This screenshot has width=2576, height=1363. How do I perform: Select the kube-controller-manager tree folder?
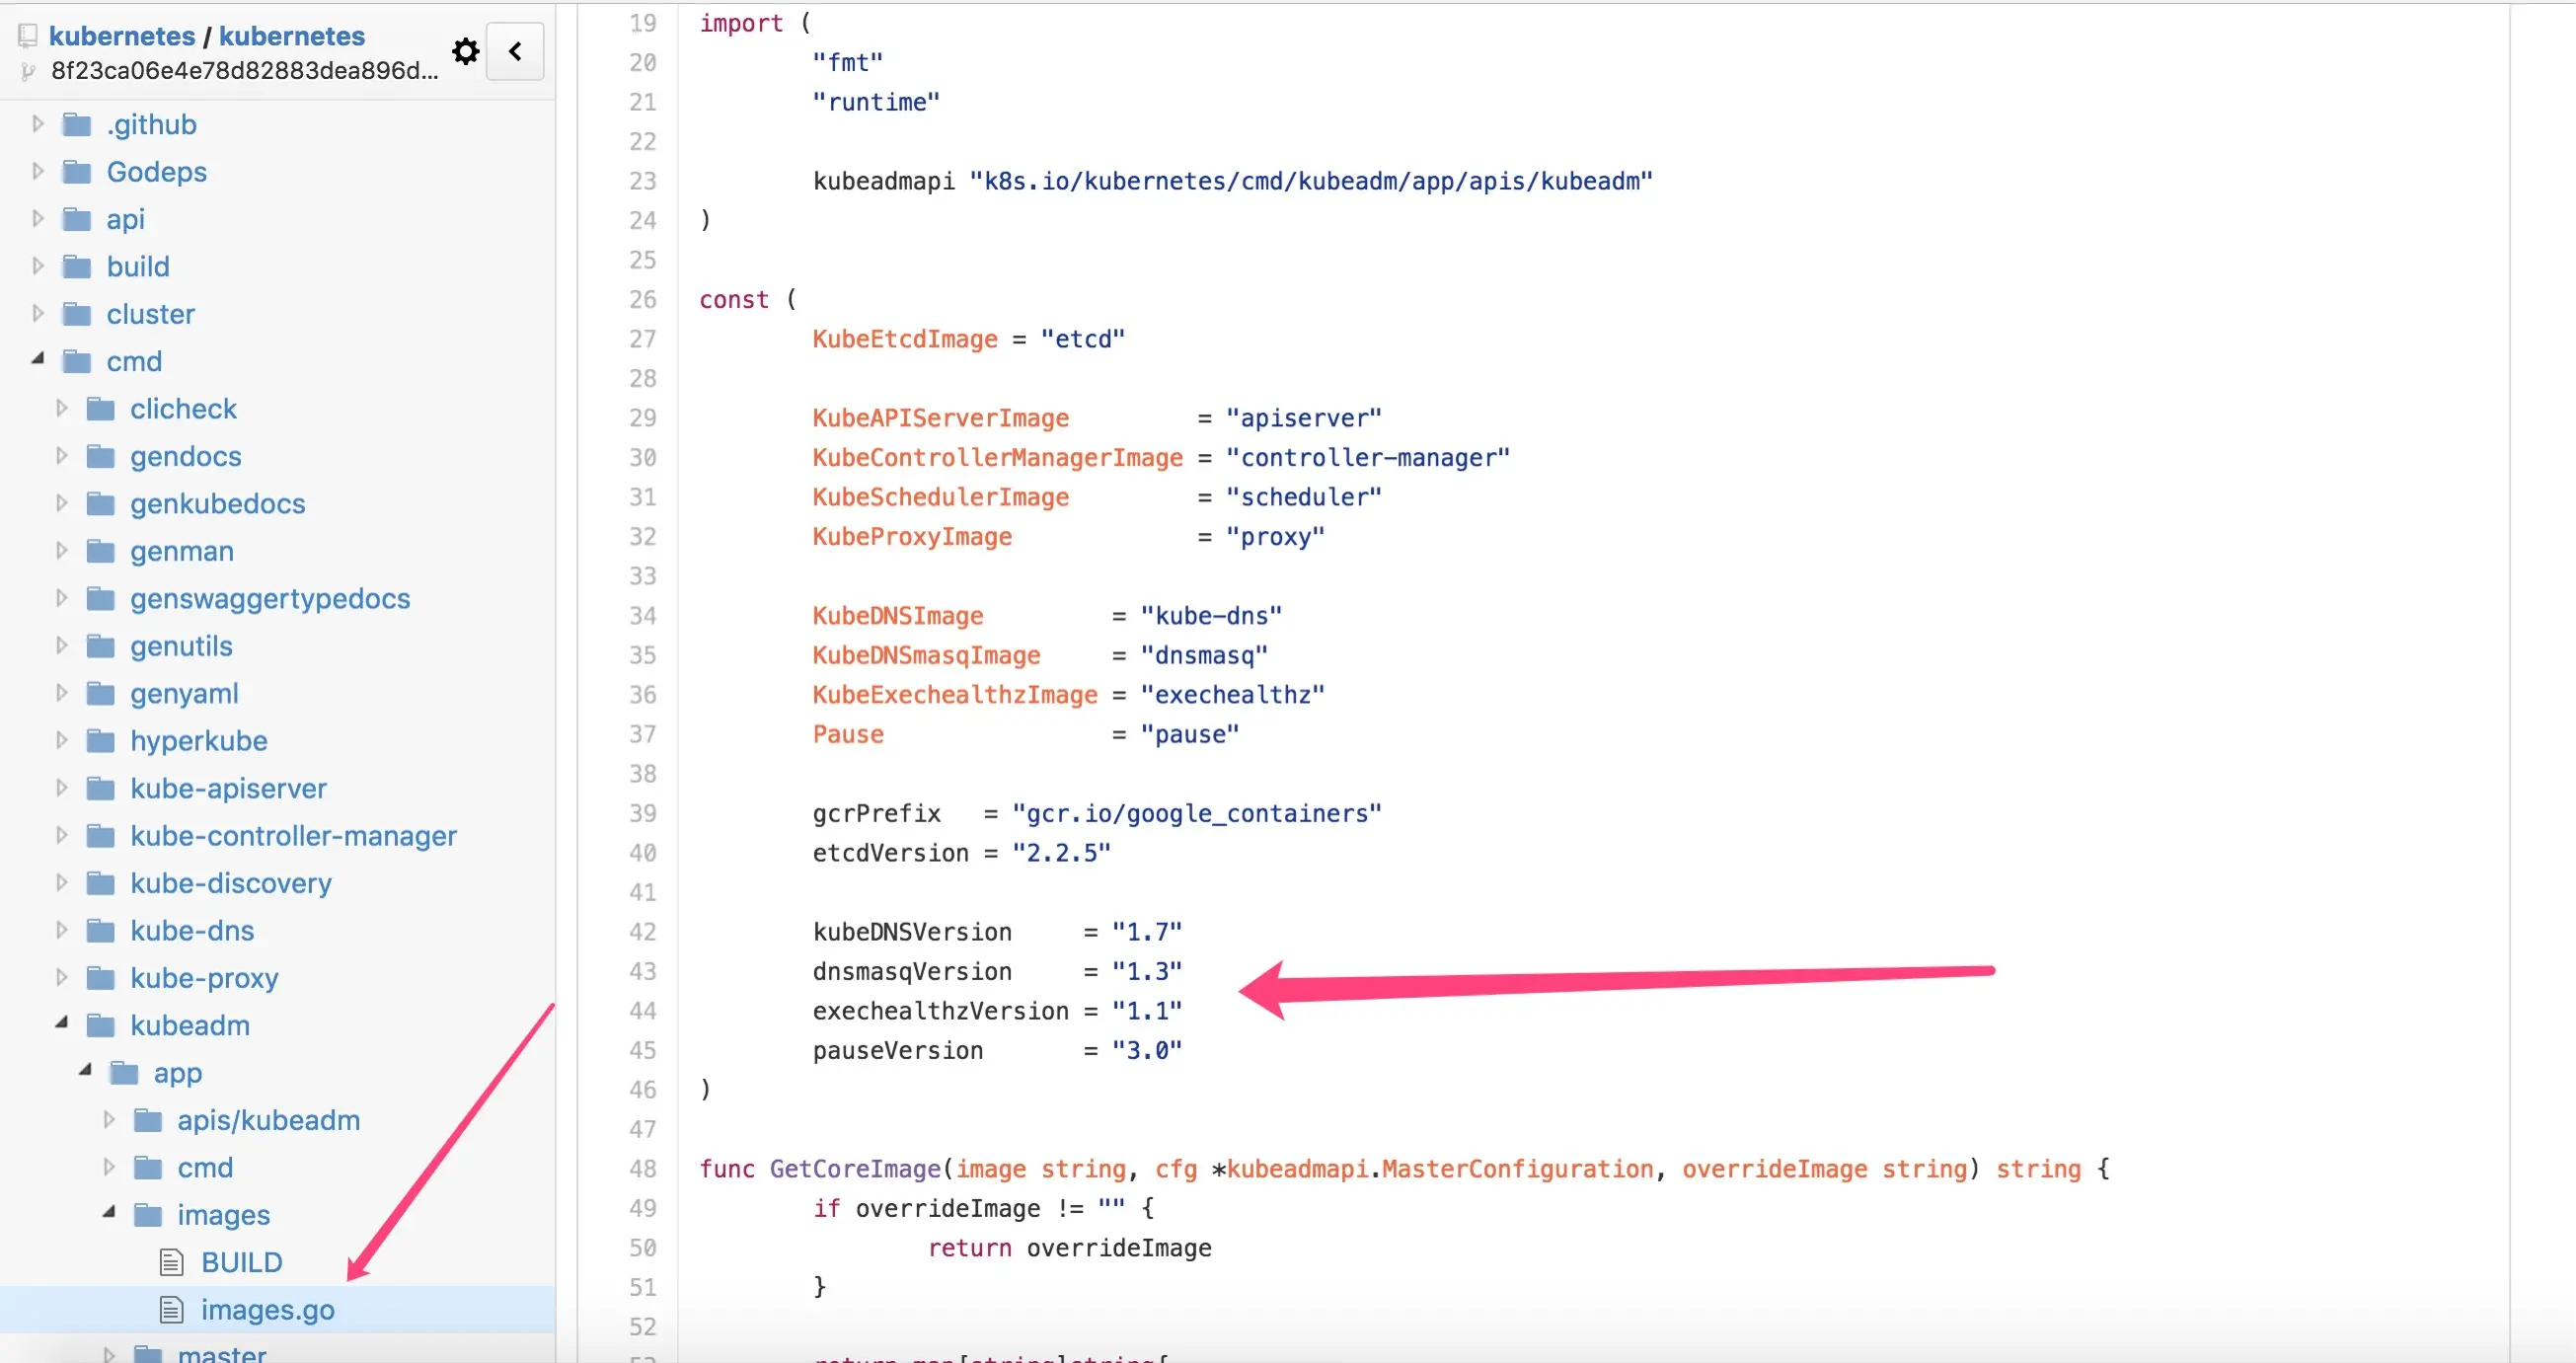293,836
